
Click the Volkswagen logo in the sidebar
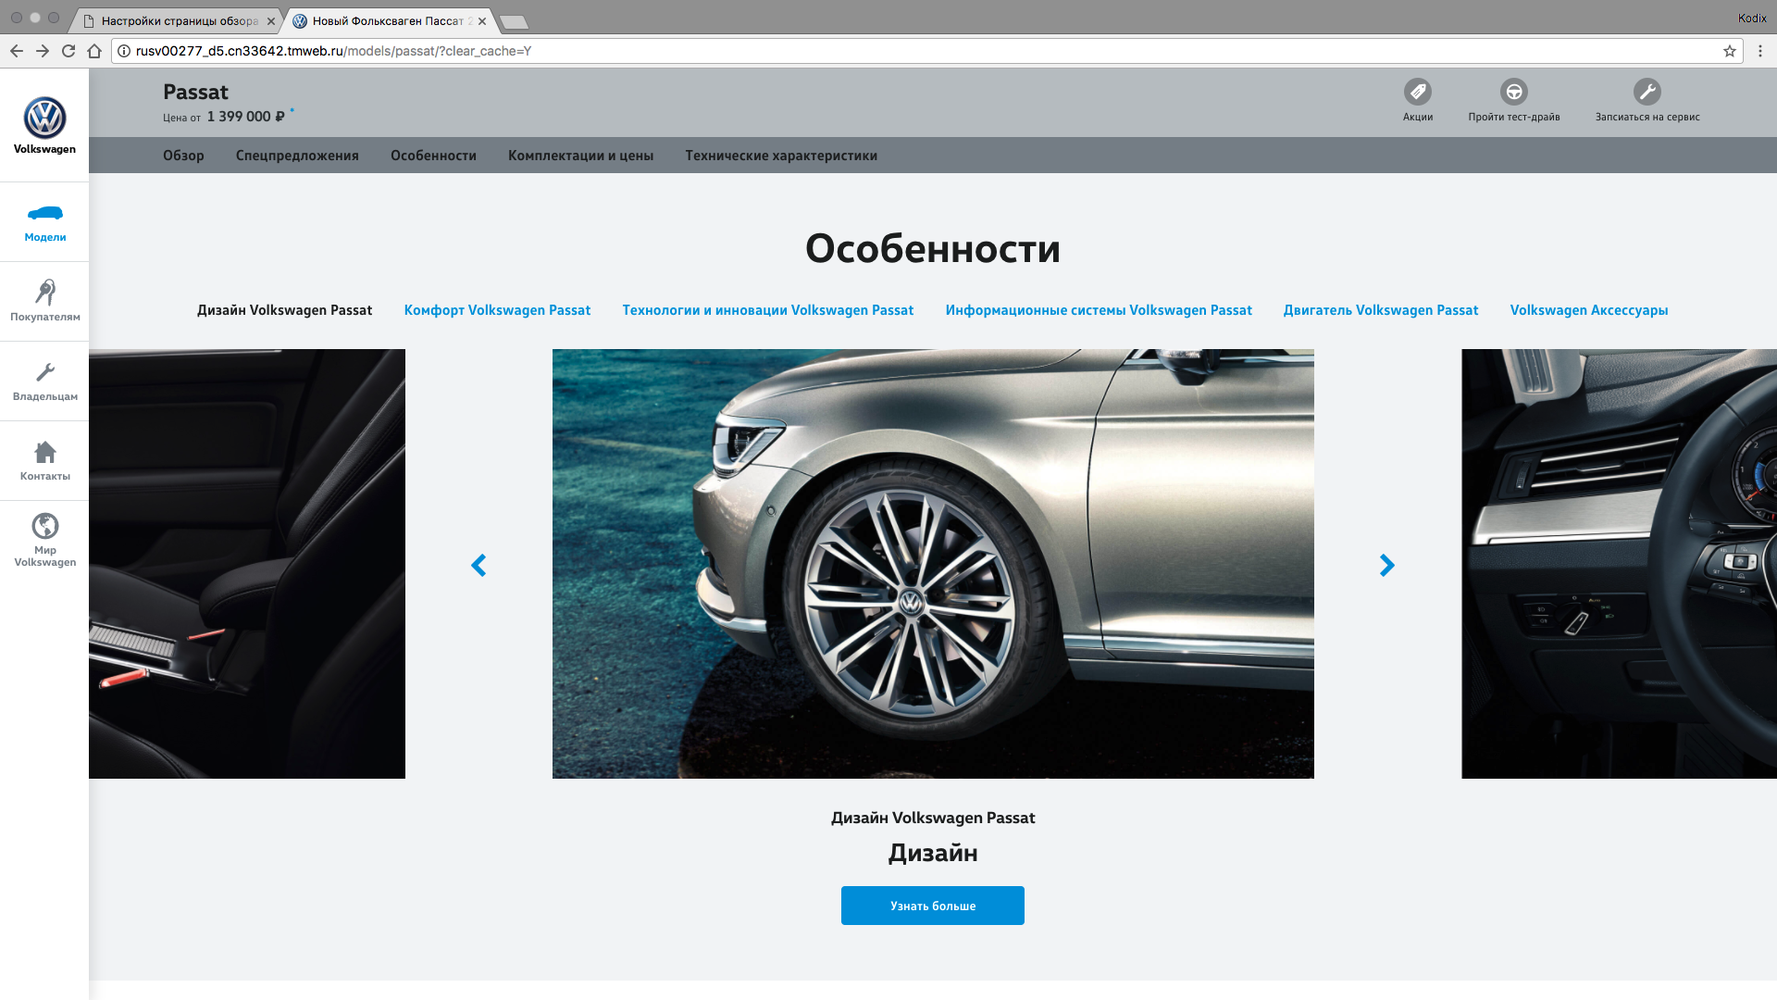44,118
